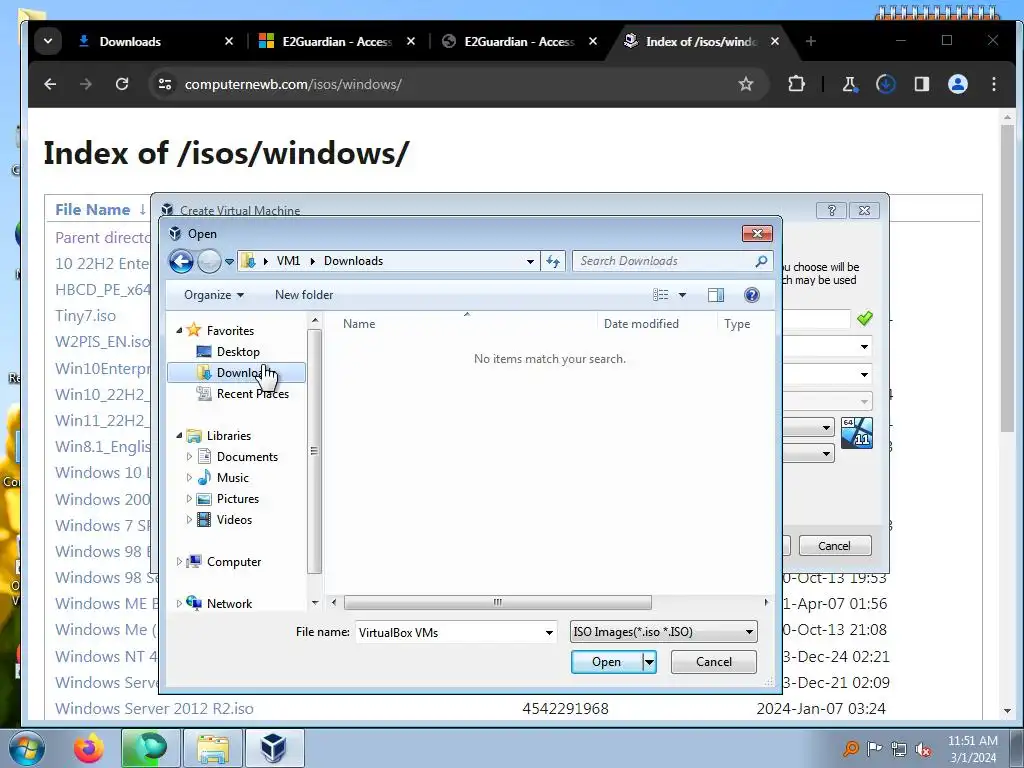Viewport: 1024px width, 768px height.
Task: Click the Music library icon
Action: pos(204,477)
